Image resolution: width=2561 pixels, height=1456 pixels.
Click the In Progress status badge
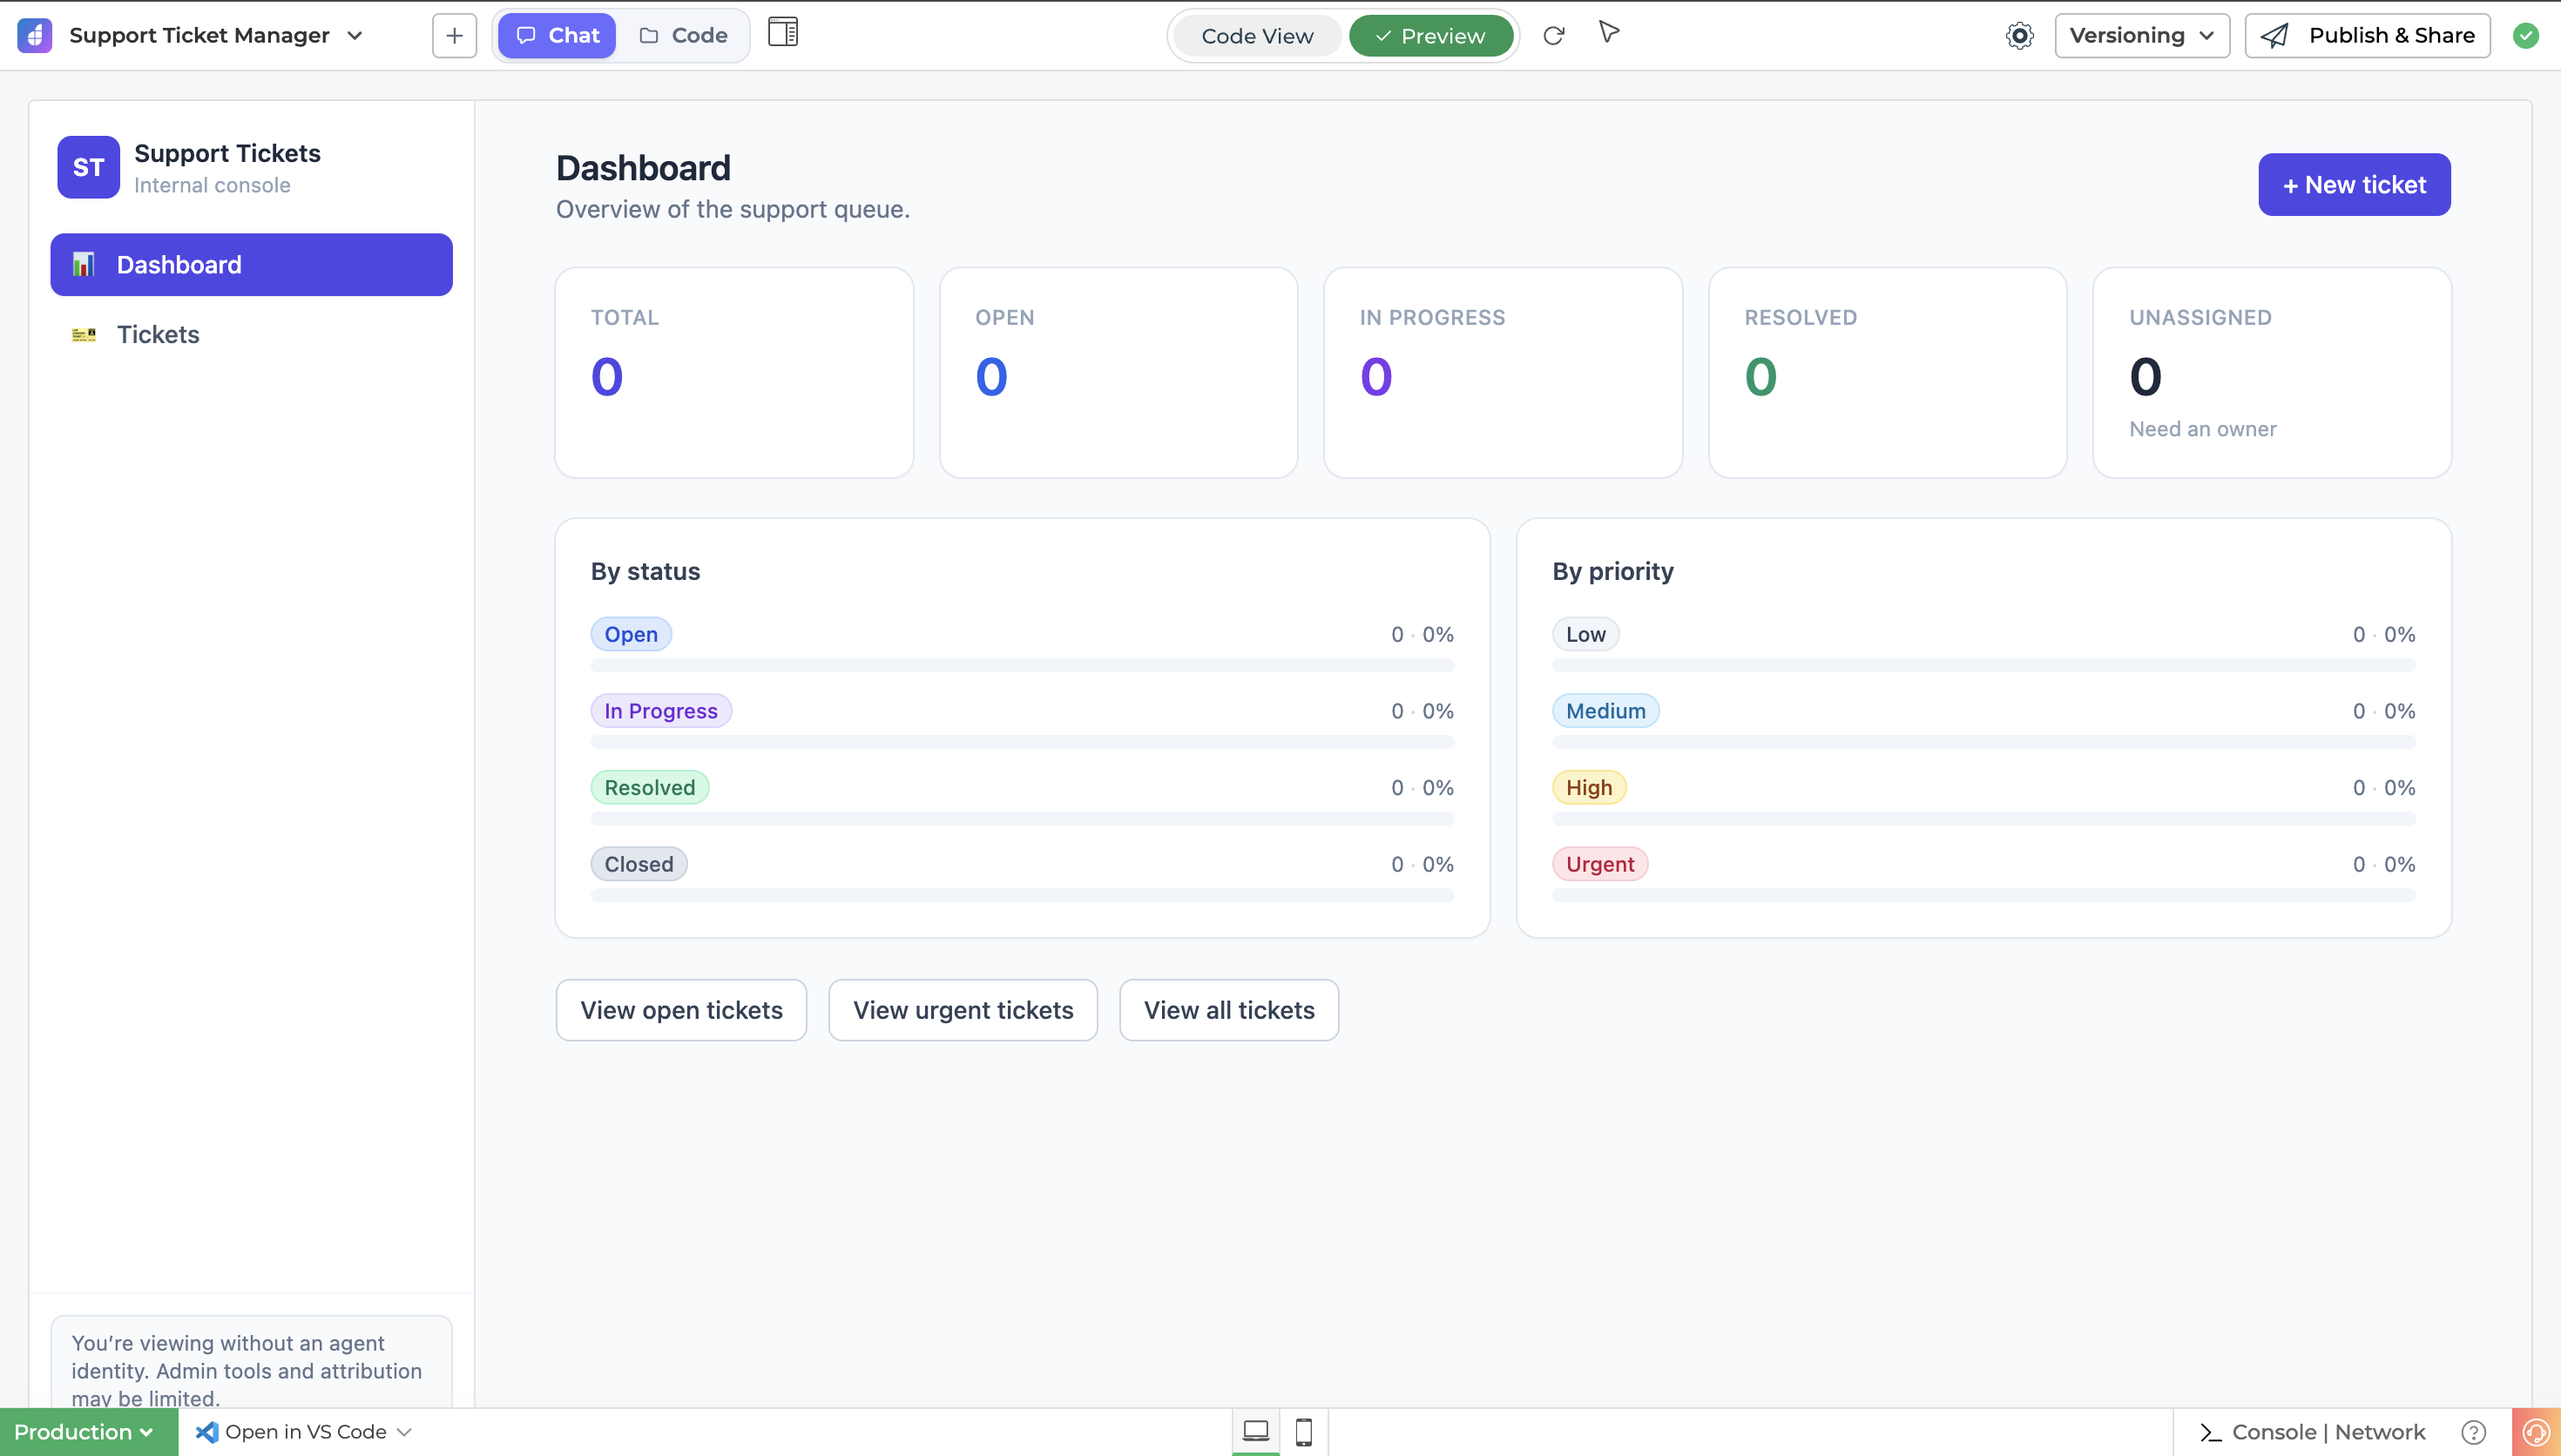[x=661, y=711]
